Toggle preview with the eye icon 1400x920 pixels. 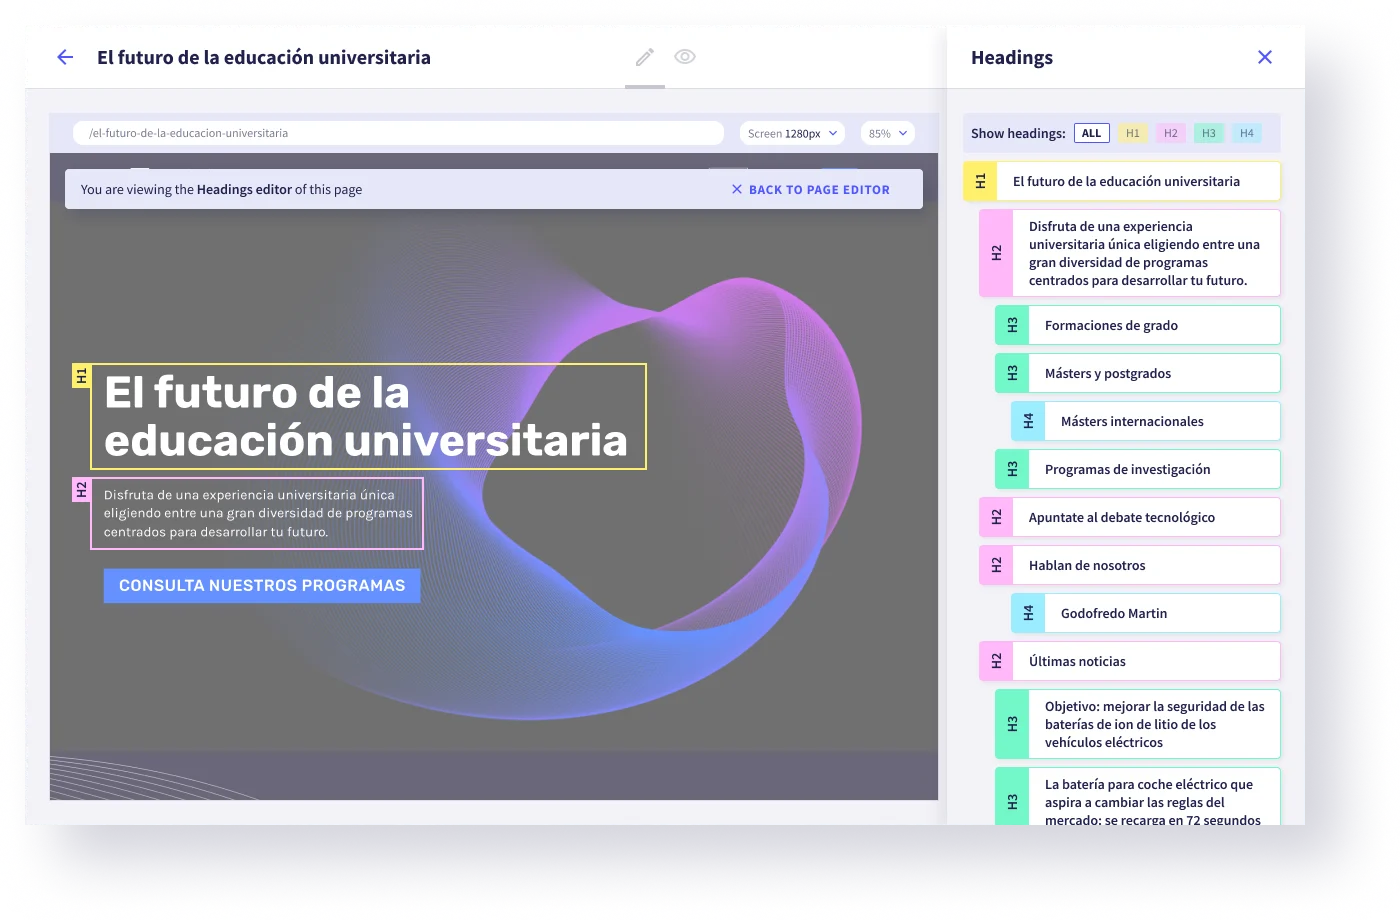[x=685, y=57]
